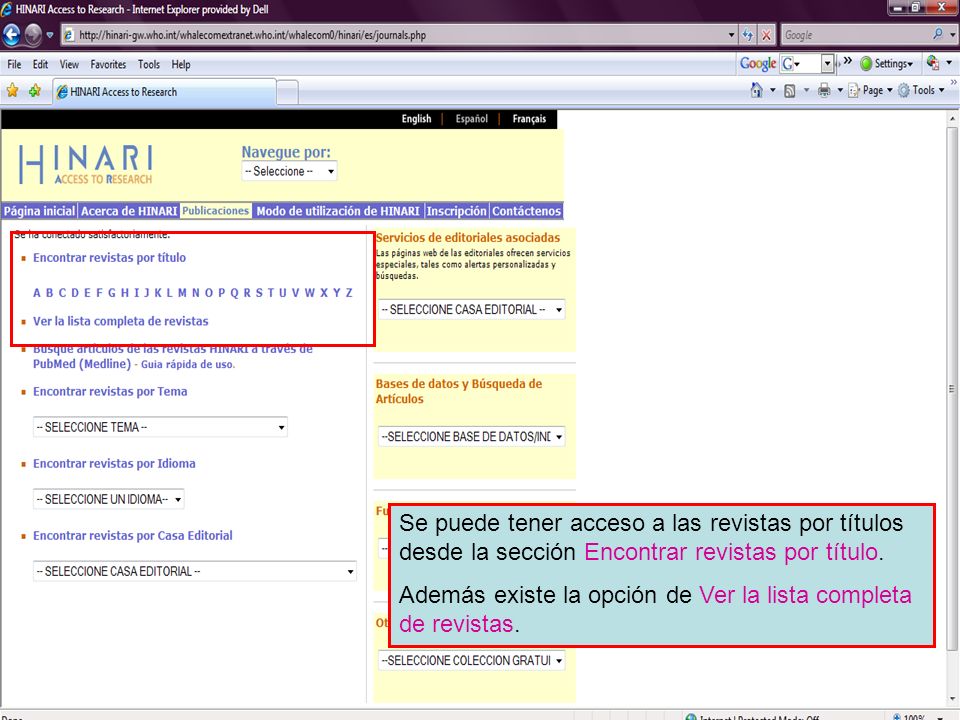Switch language to Español
The height and width of the screenshot is (720, 960).
click(471, 119)
